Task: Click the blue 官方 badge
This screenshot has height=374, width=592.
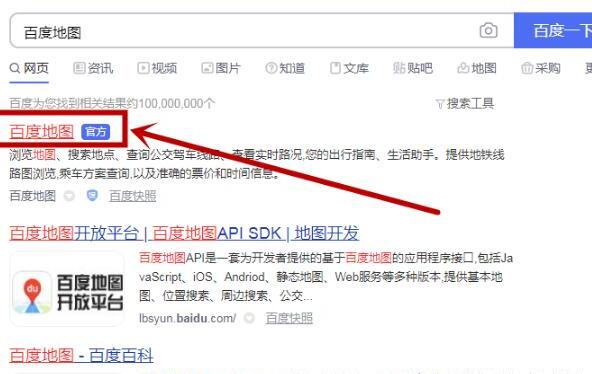Action: pyautogui.click(x=96, y=132)
